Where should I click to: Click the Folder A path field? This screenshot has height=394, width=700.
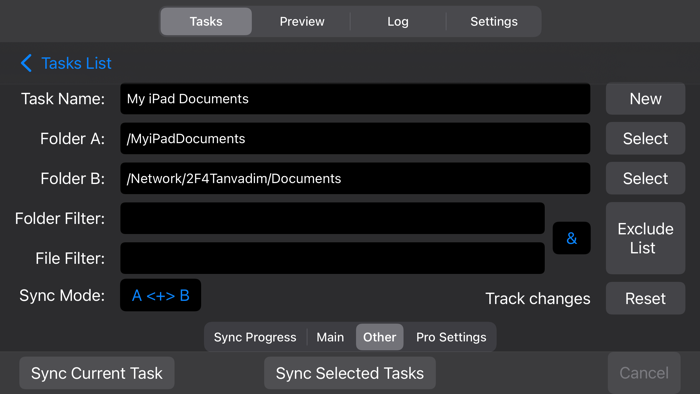[355, 138]
